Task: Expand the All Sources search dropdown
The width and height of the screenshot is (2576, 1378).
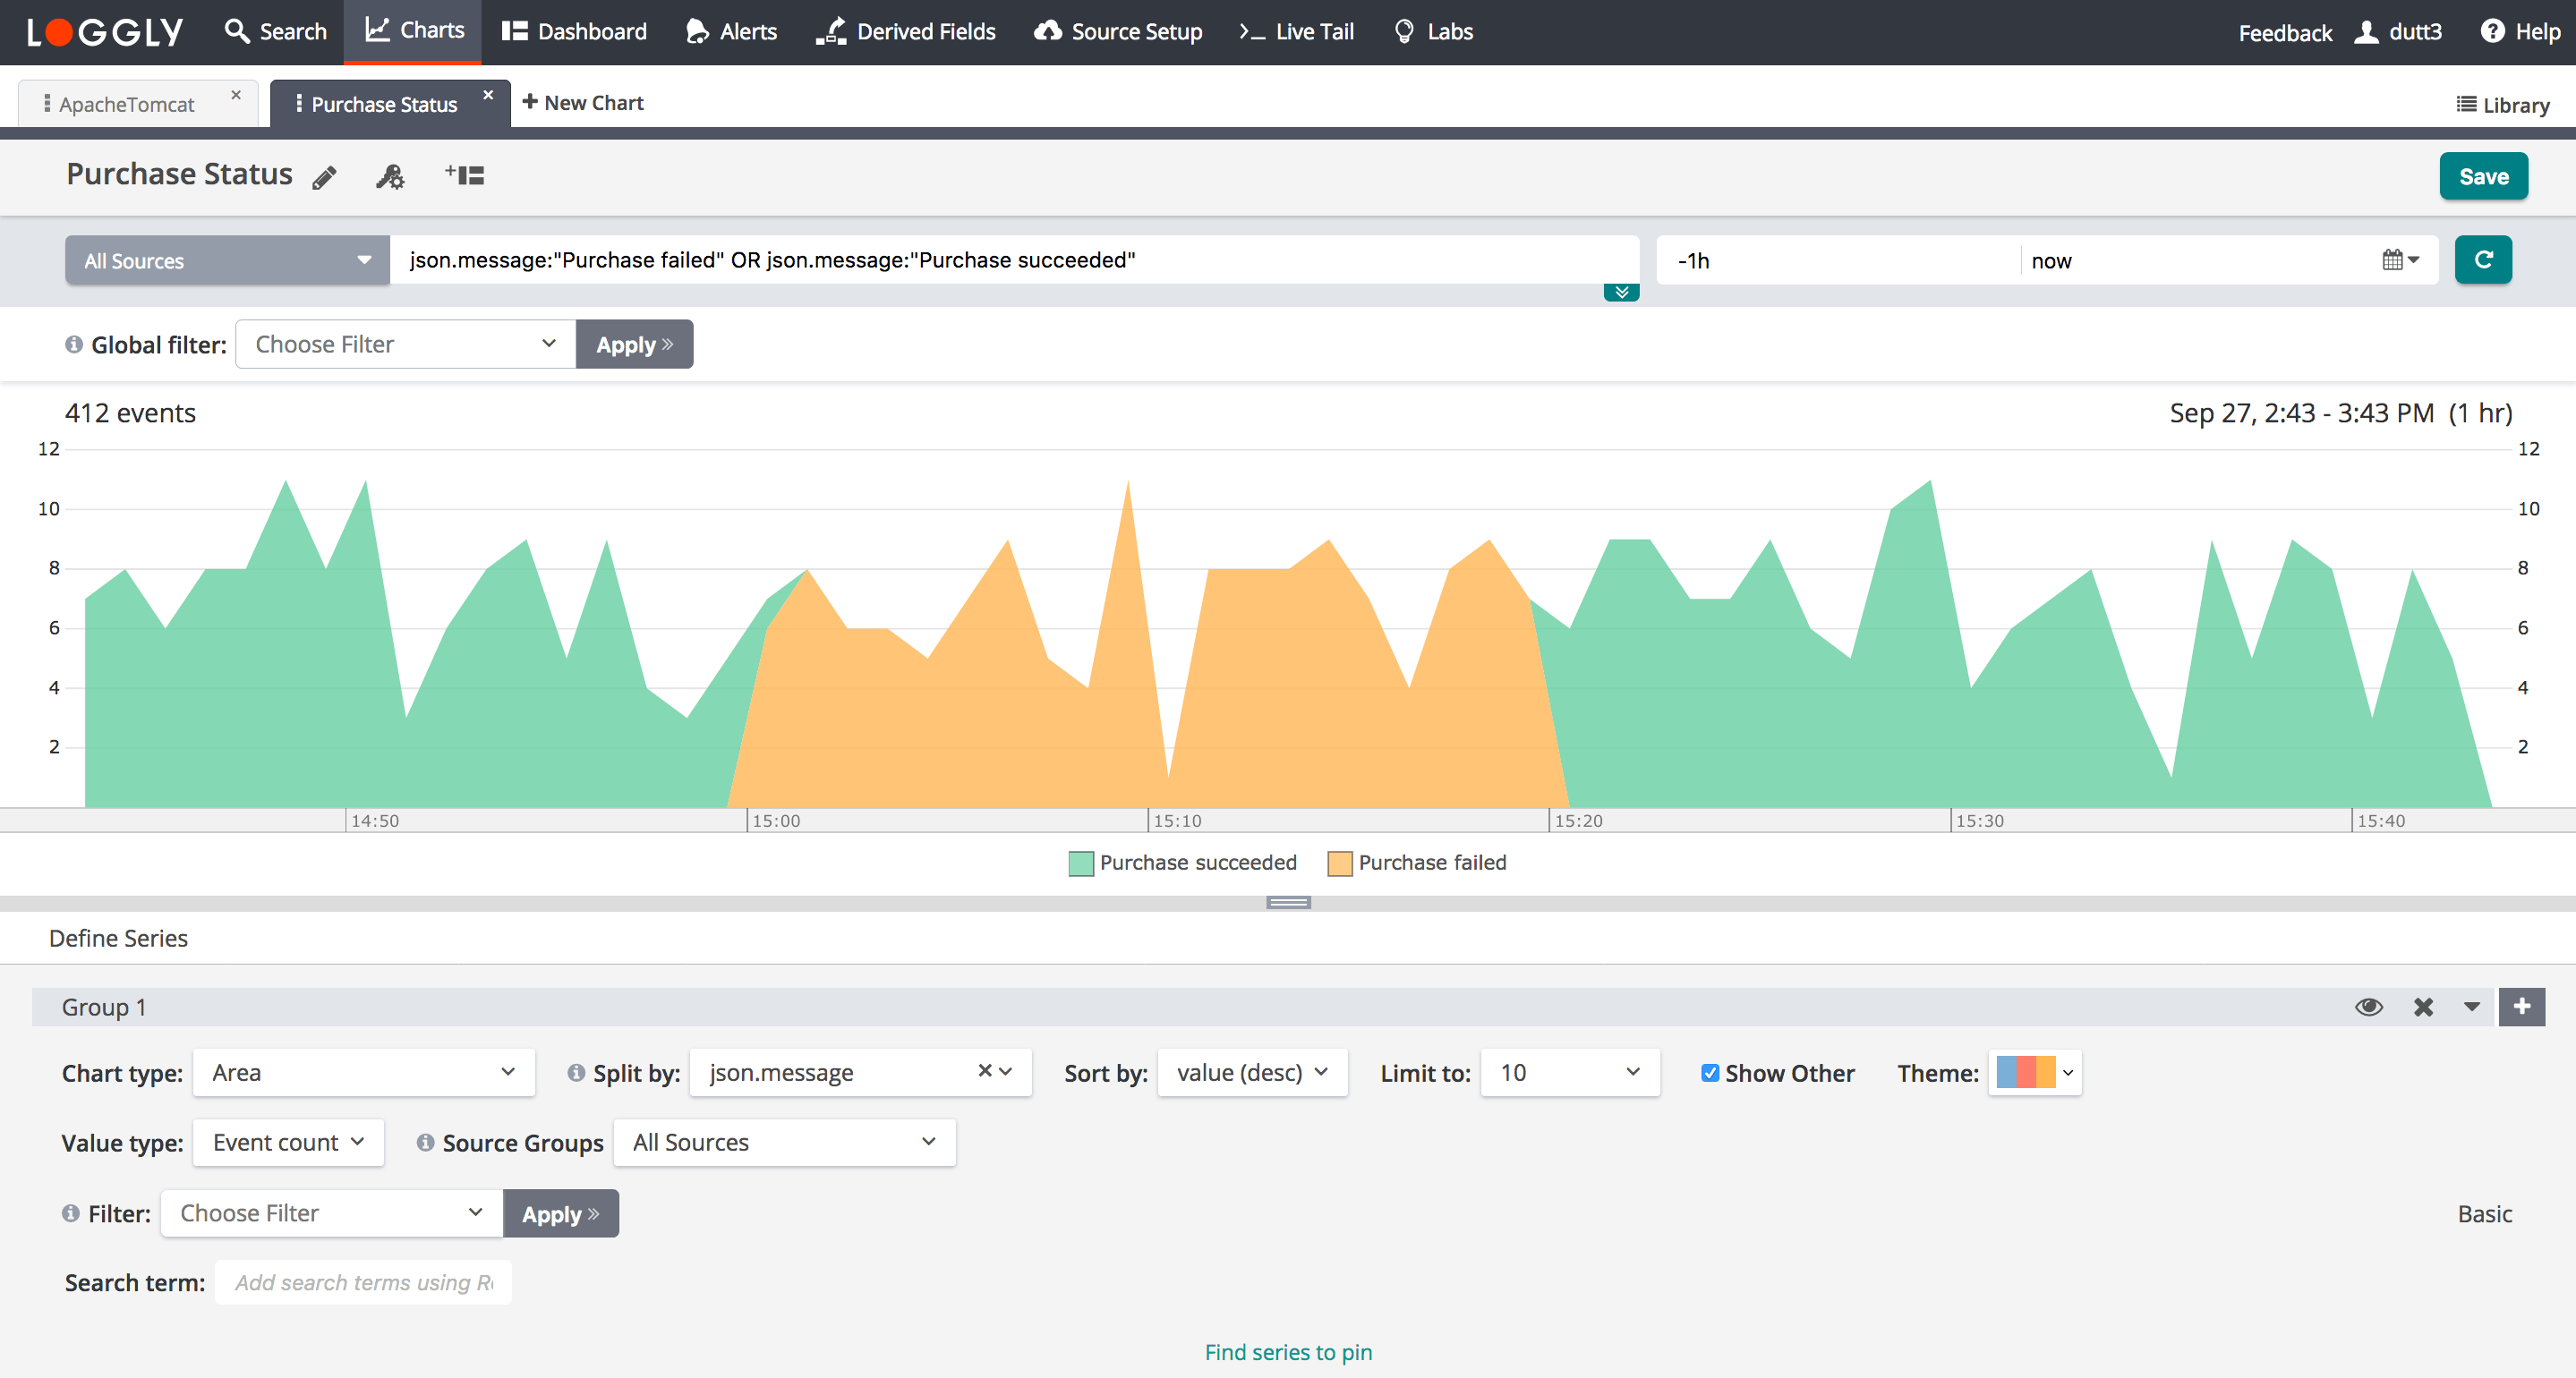Action: 227,261
